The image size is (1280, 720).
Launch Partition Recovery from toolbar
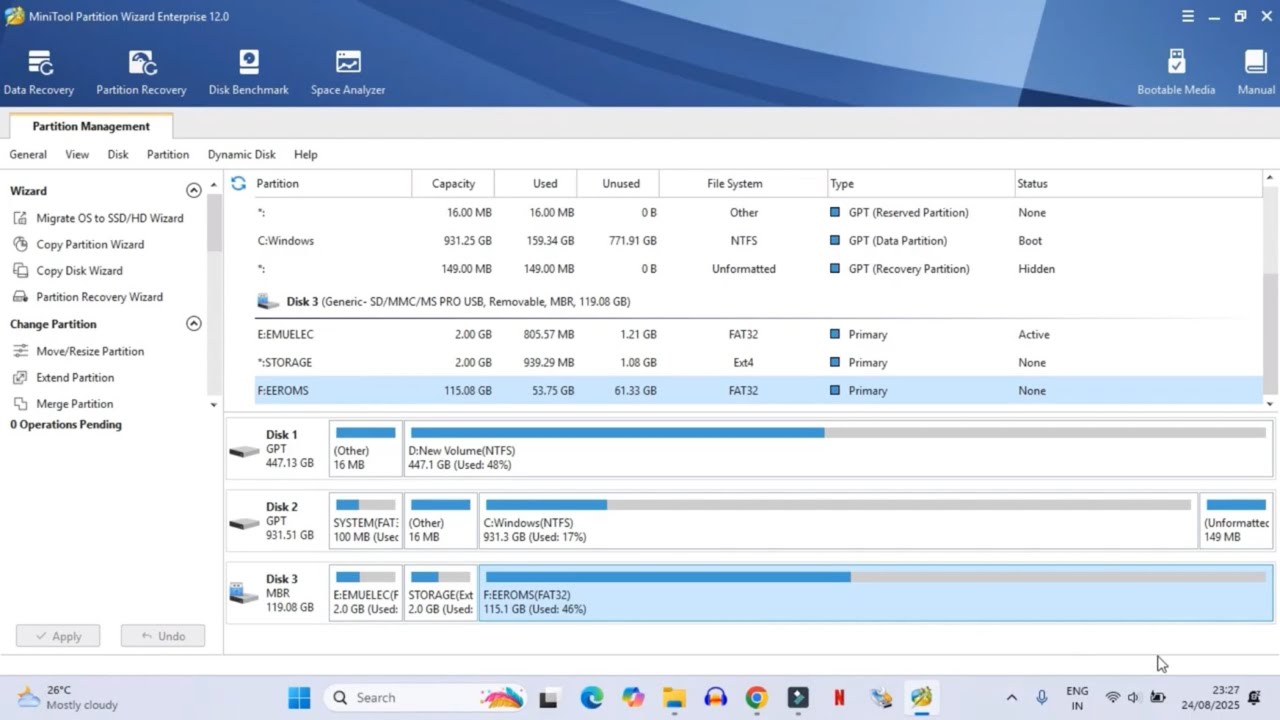tap(141, 72)
